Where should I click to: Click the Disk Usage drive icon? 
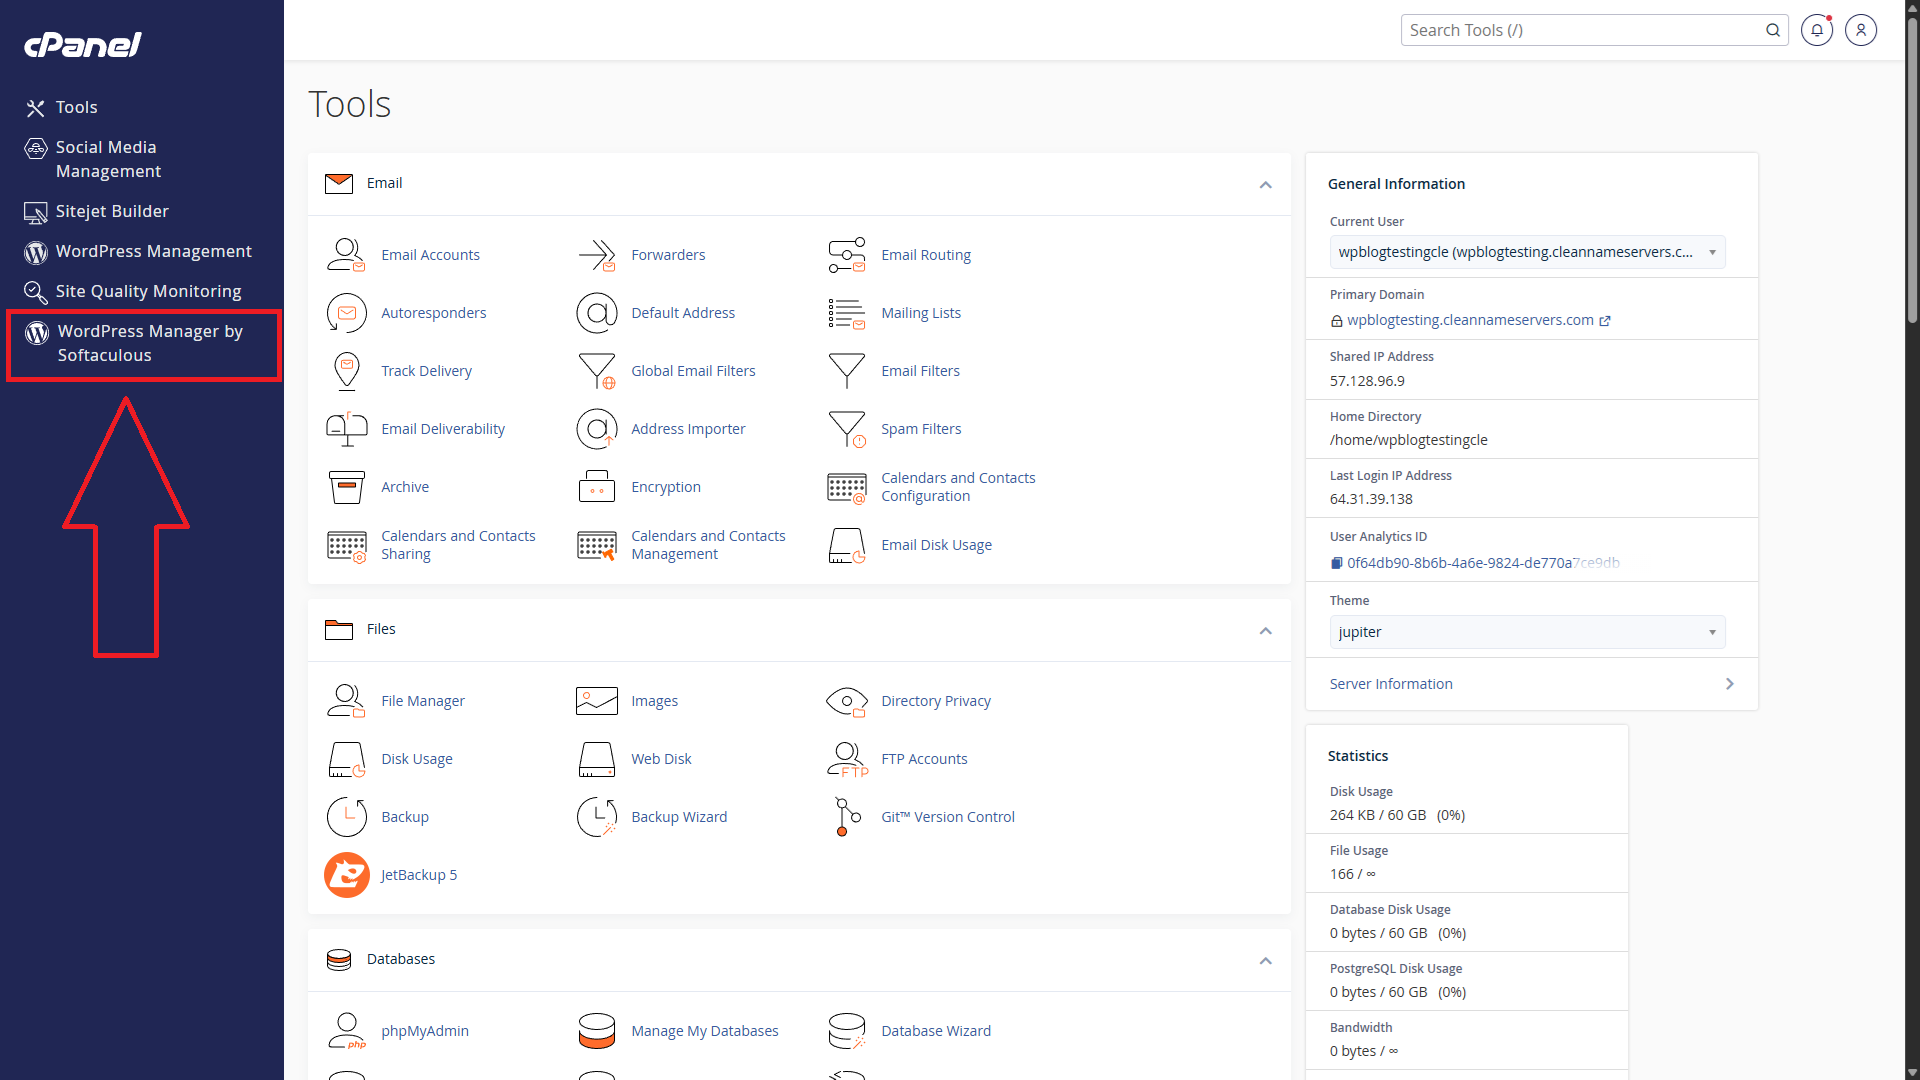pyautogui.click(x=346, y=759)
